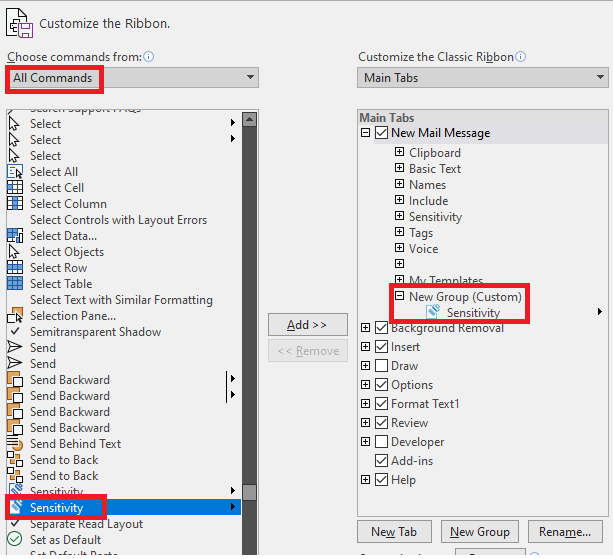This screenshot has height=559, width=613.
Task: Select the Semitransparent Shadow command
Action: click(x=124, y=331)
